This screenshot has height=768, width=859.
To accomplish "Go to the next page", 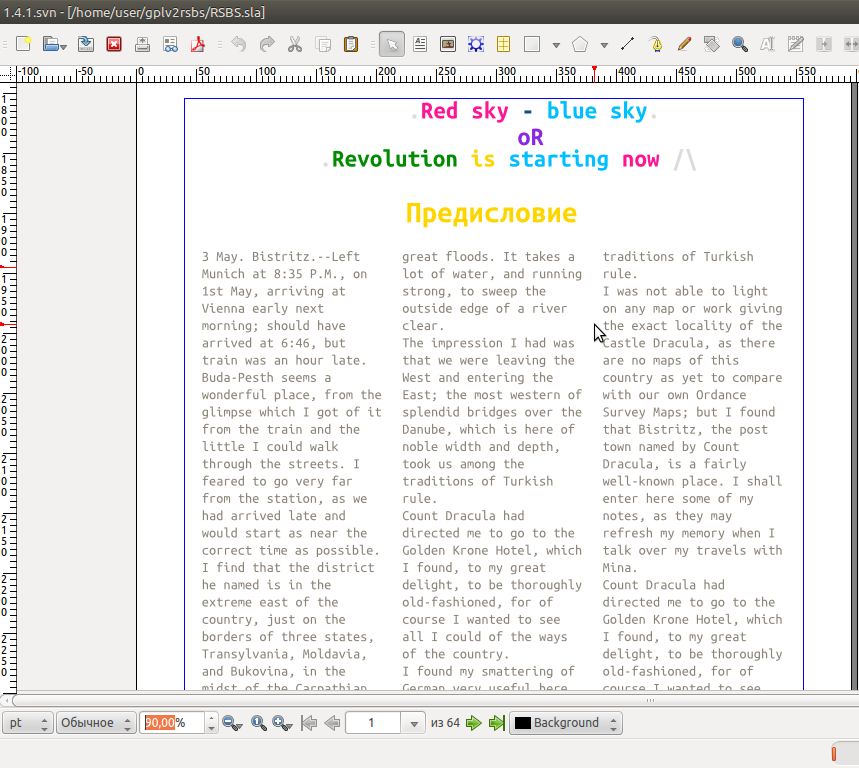I will click(473, 723).
